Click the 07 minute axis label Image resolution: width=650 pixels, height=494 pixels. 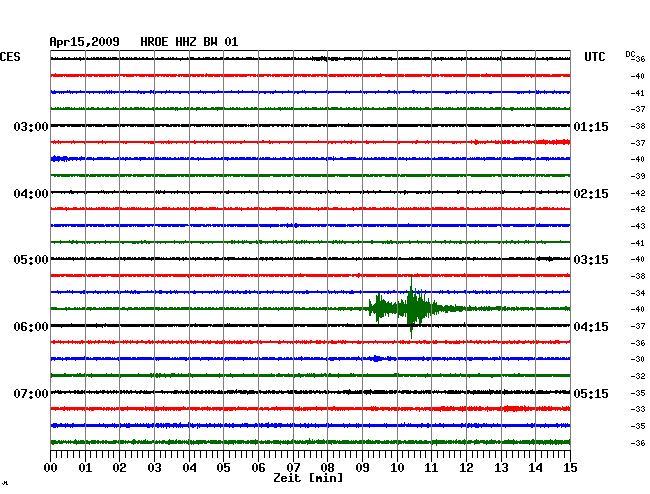pos(293,468)
